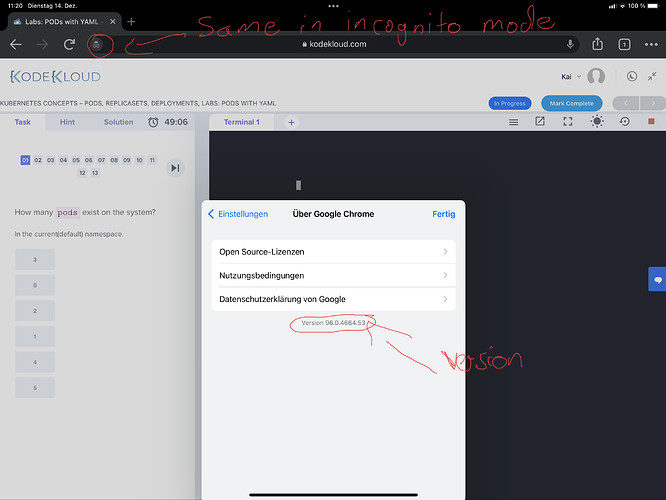Open Datenschutzerklärung von Google
Screen dimensions: 666x500
click(333, 299)
